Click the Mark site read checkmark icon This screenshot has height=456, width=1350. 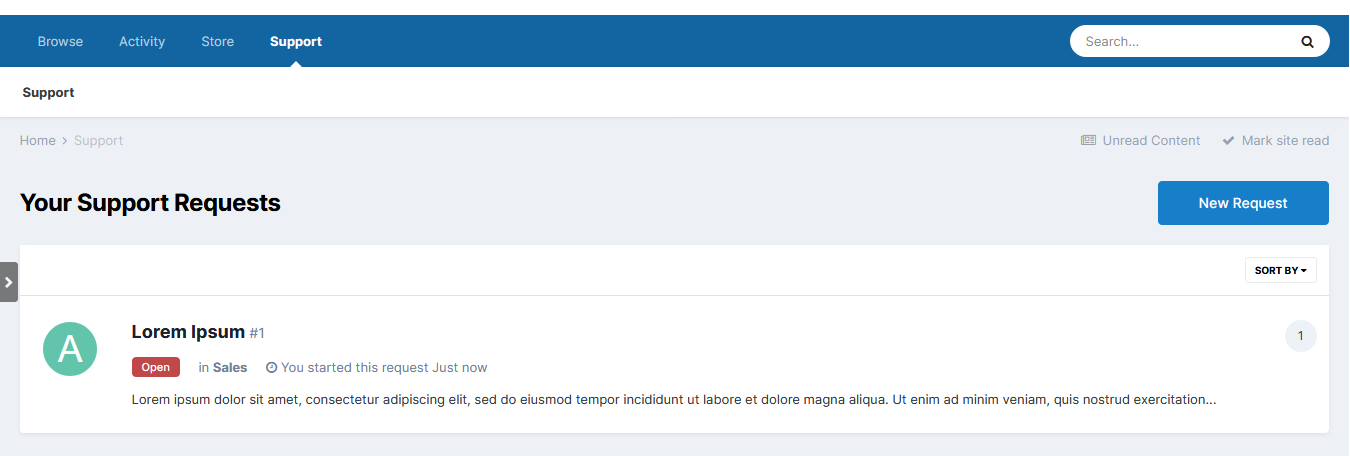pos(1228,141)
